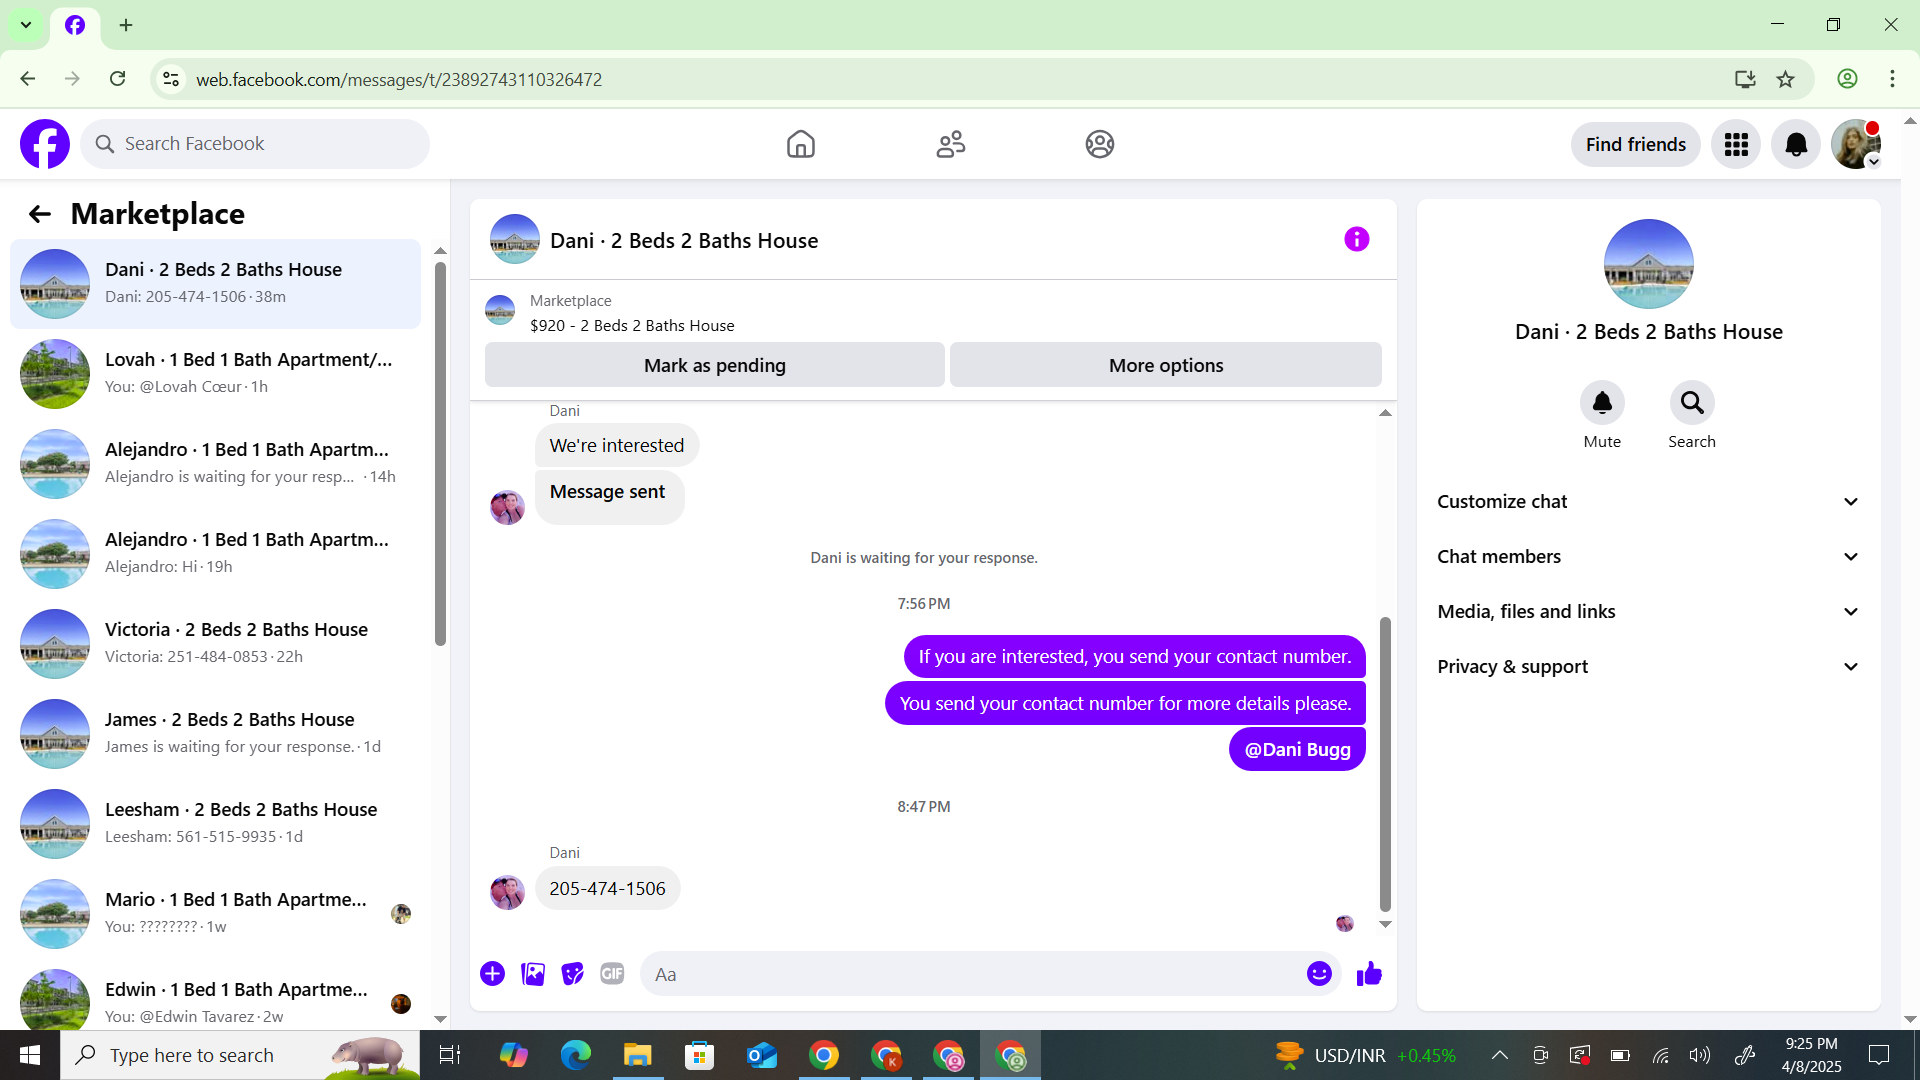Viewport: 1920px width, 1080px height.
Task: Expand Customize chat section
Action: click(x=1648, y=502)
